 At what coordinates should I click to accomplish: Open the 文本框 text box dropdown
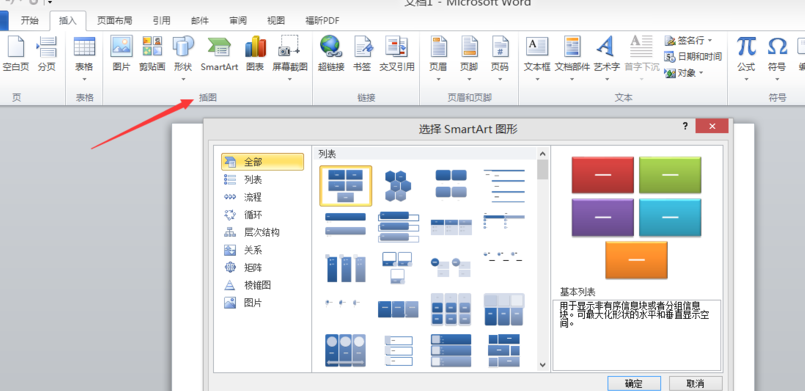pyautogui.click(x=537, y=59)
